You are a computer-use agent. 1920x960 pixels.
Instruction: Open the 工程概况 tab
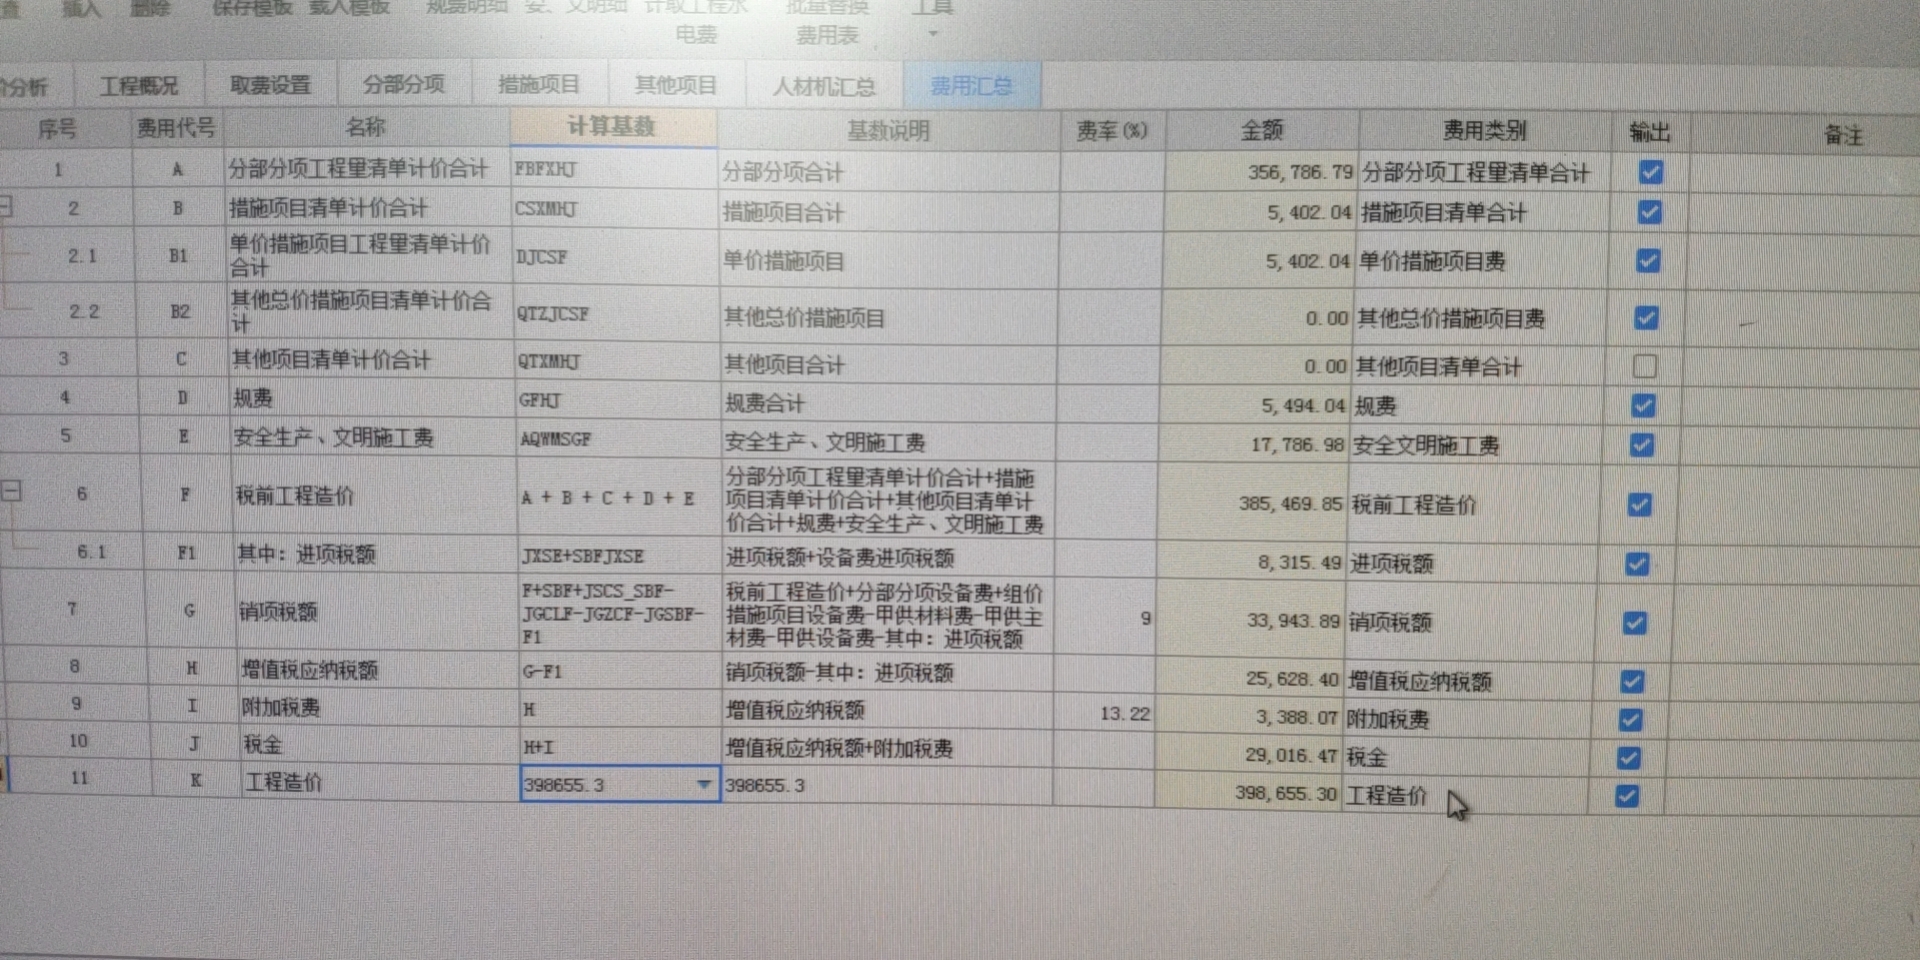138,86
